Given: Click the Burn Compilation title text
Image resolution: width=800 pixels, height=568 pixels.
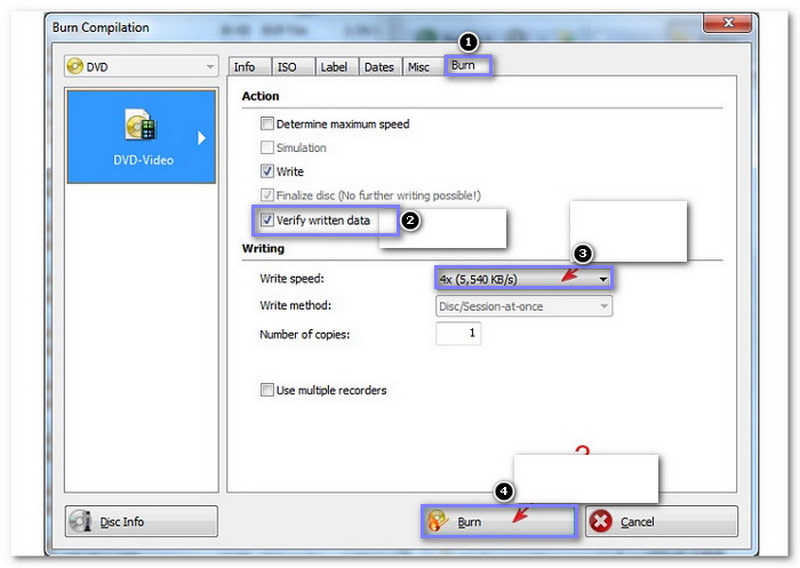Looking at the screenshot, I should point(101,27).
